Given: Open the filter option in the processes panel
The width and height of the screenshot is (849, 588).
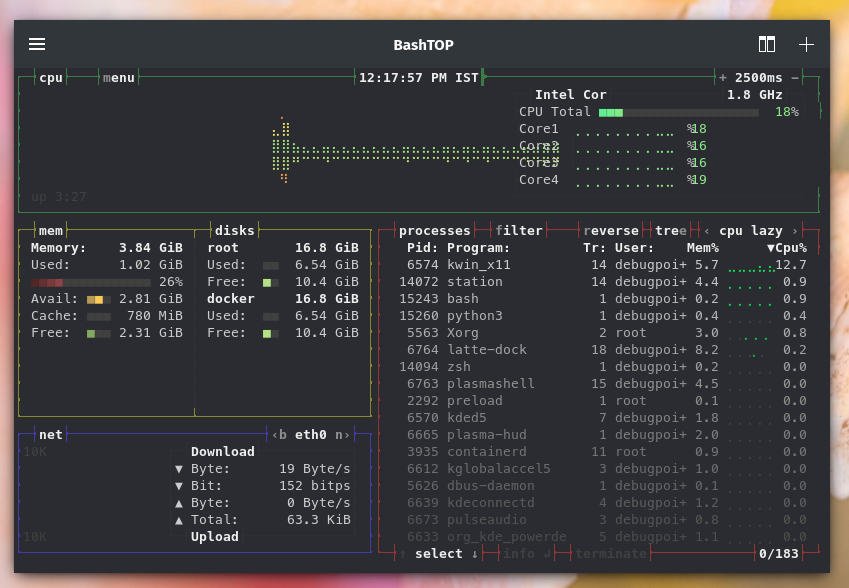Looking at the screenshot, I should pyautogui.click(x=519, y=230).
